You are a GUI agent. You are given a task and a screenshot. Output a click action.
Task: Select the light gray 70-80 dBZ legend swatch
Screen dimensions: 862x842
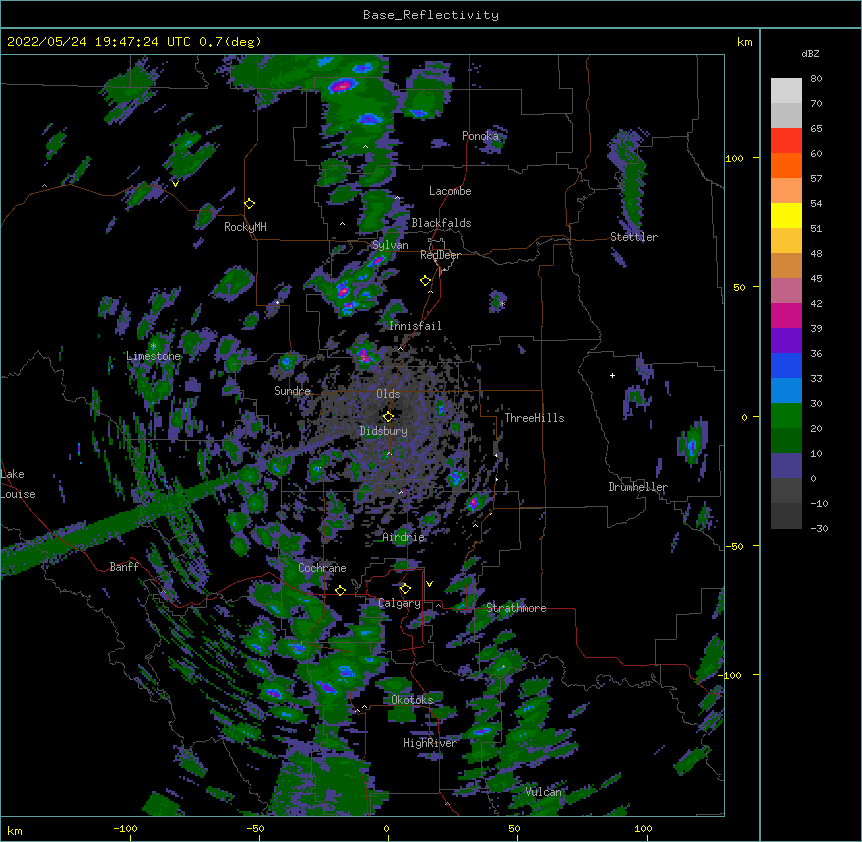coord(786,90)
